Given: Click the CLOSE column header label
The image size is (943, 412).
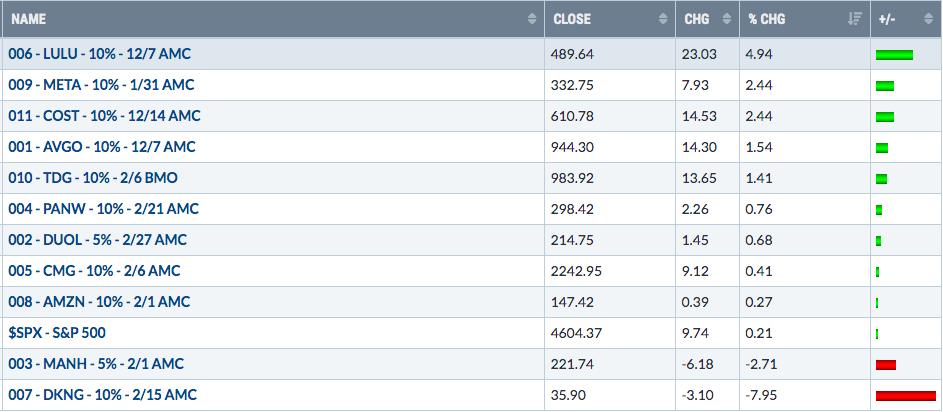Looking at the screenshot, I should tap(571, 19).
